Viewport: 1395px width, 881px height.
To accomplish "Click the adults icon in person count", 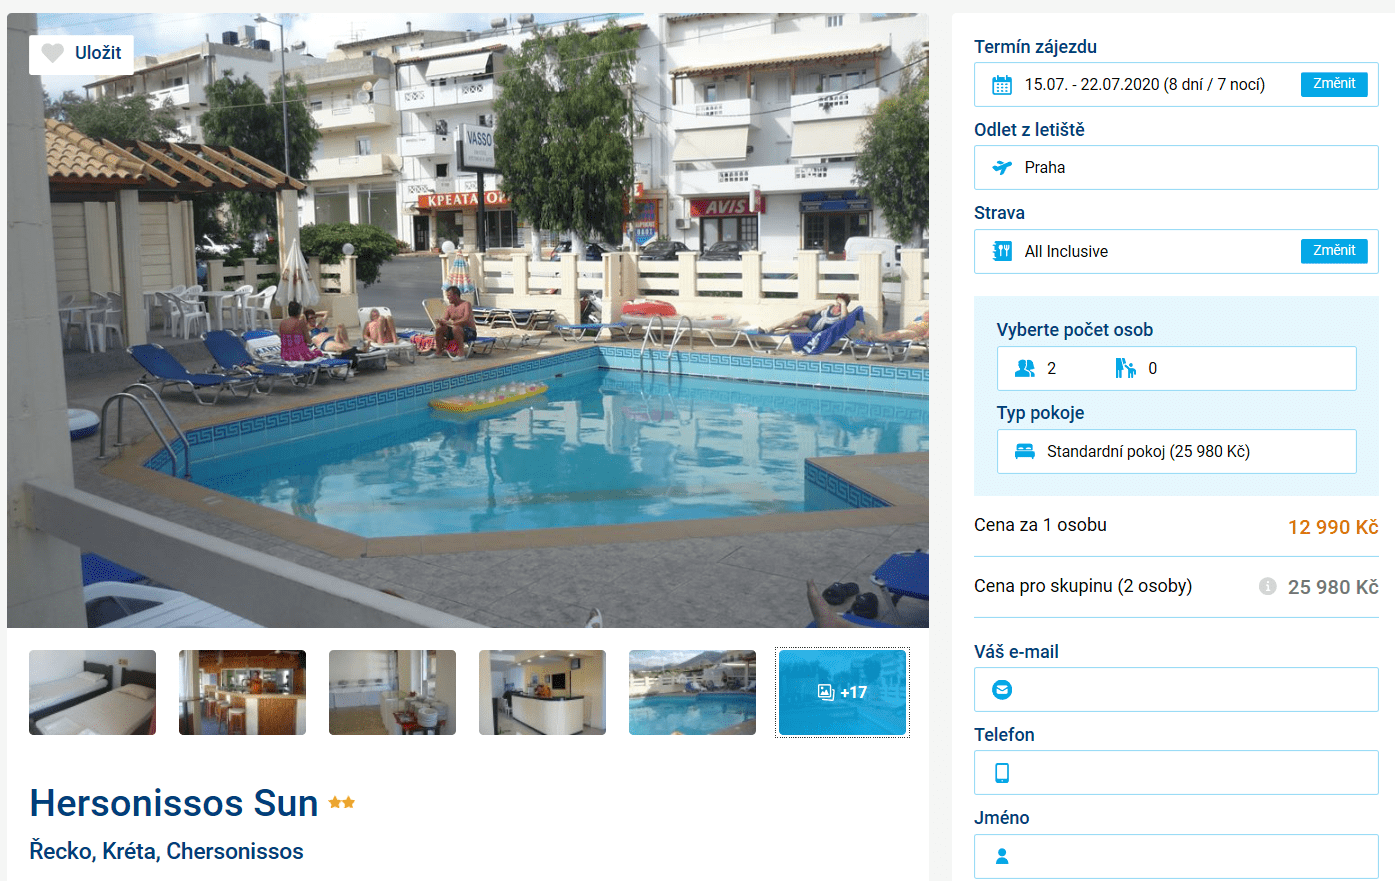I will point(1025,369).
